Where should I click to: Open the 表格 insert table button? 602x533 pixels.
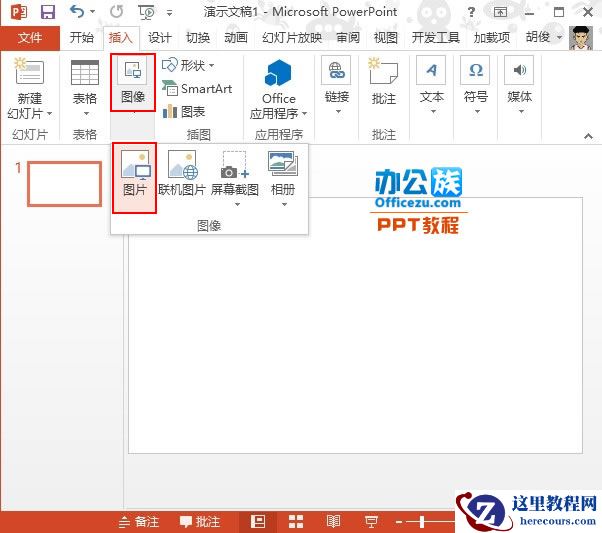coord(85,87)
